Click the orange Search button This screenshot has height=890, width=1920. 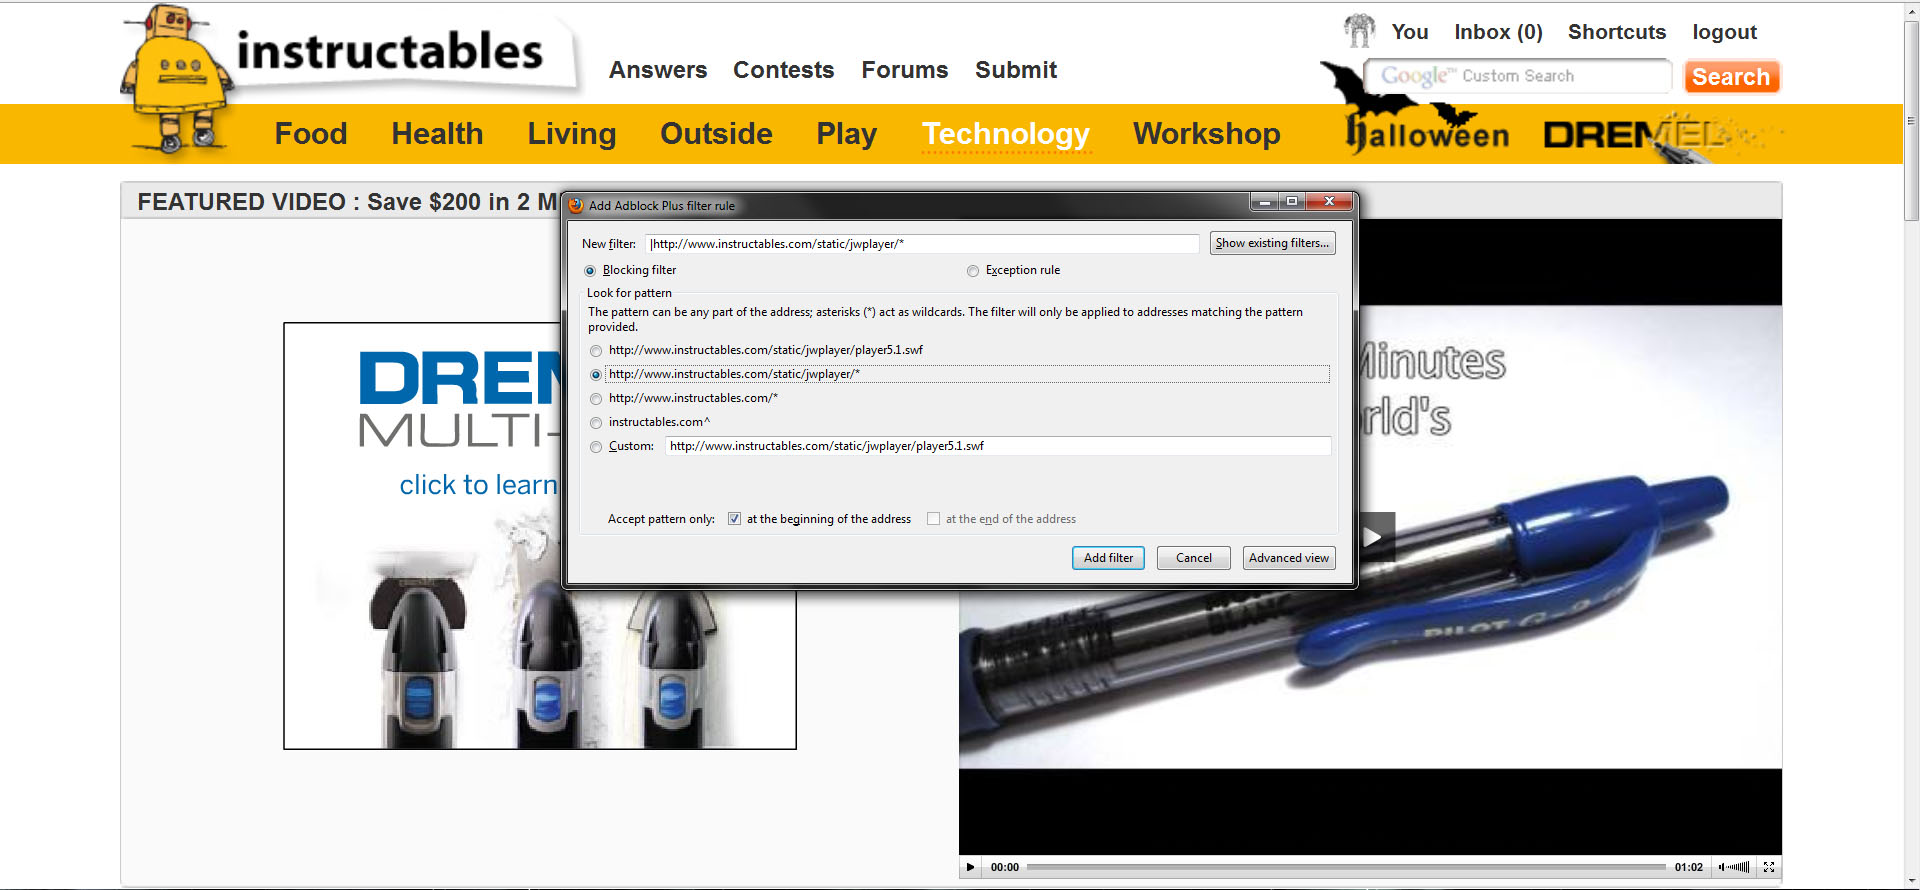tap(1731, 77)
